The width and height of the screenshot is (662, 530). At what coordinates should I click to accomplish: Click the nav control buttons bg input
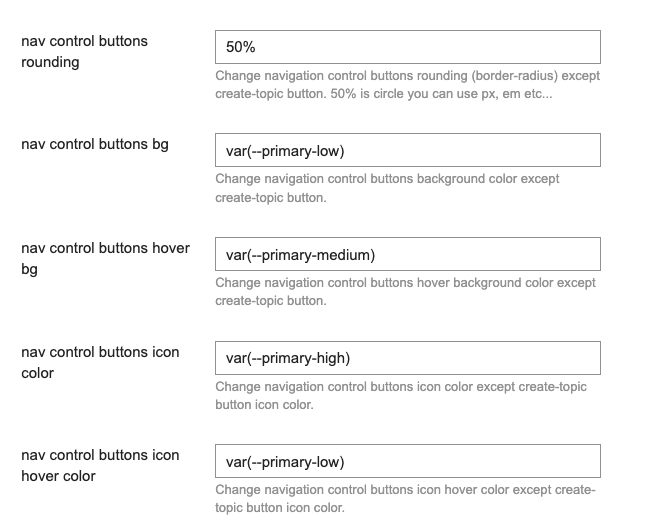tap(408, 150)
